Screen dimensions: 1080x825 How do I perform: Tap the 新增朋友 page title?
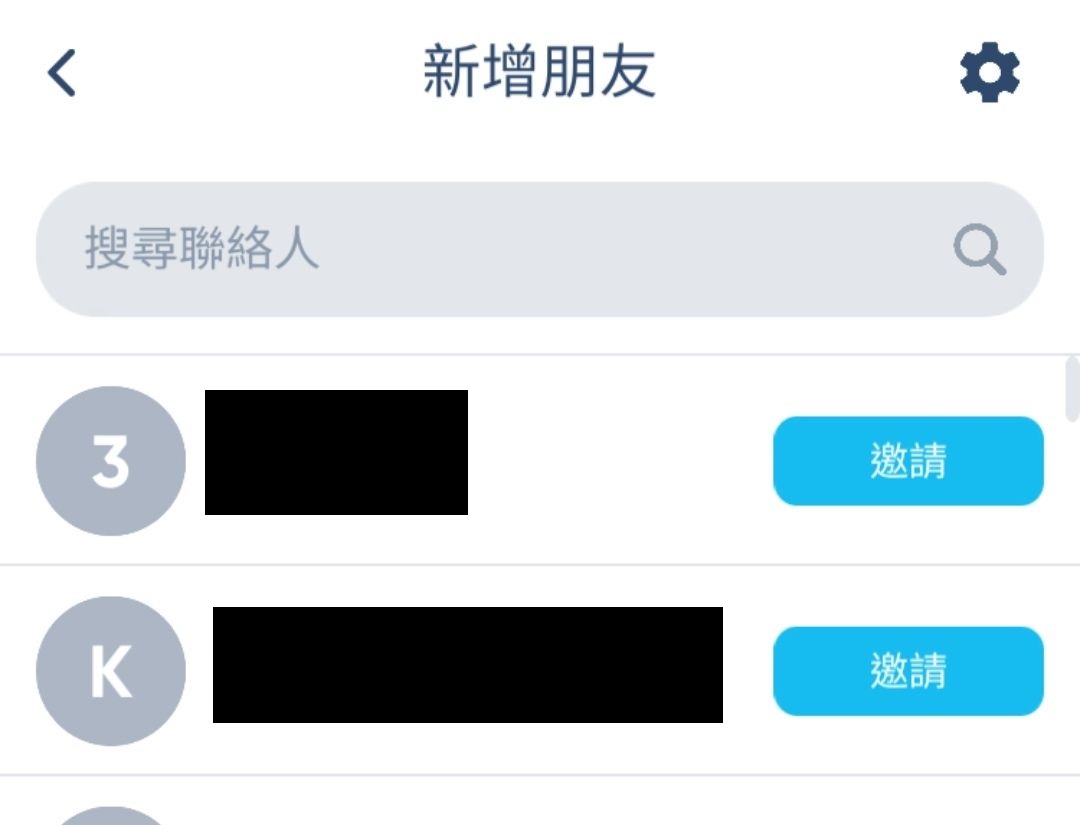(539, 74)
